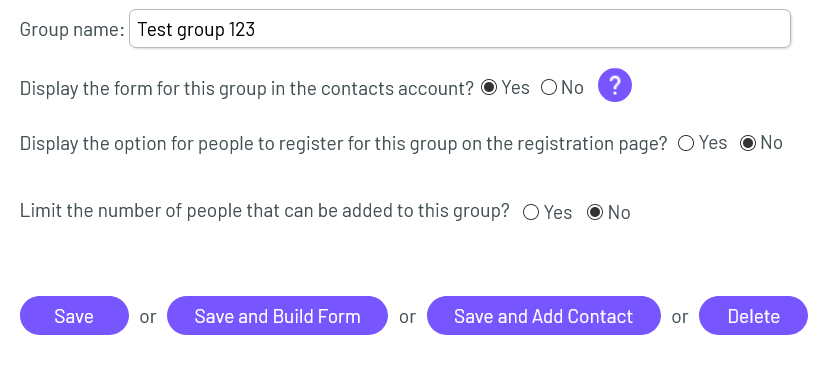
Task: Open the purple question mark help icon
Action: (615, 85)
